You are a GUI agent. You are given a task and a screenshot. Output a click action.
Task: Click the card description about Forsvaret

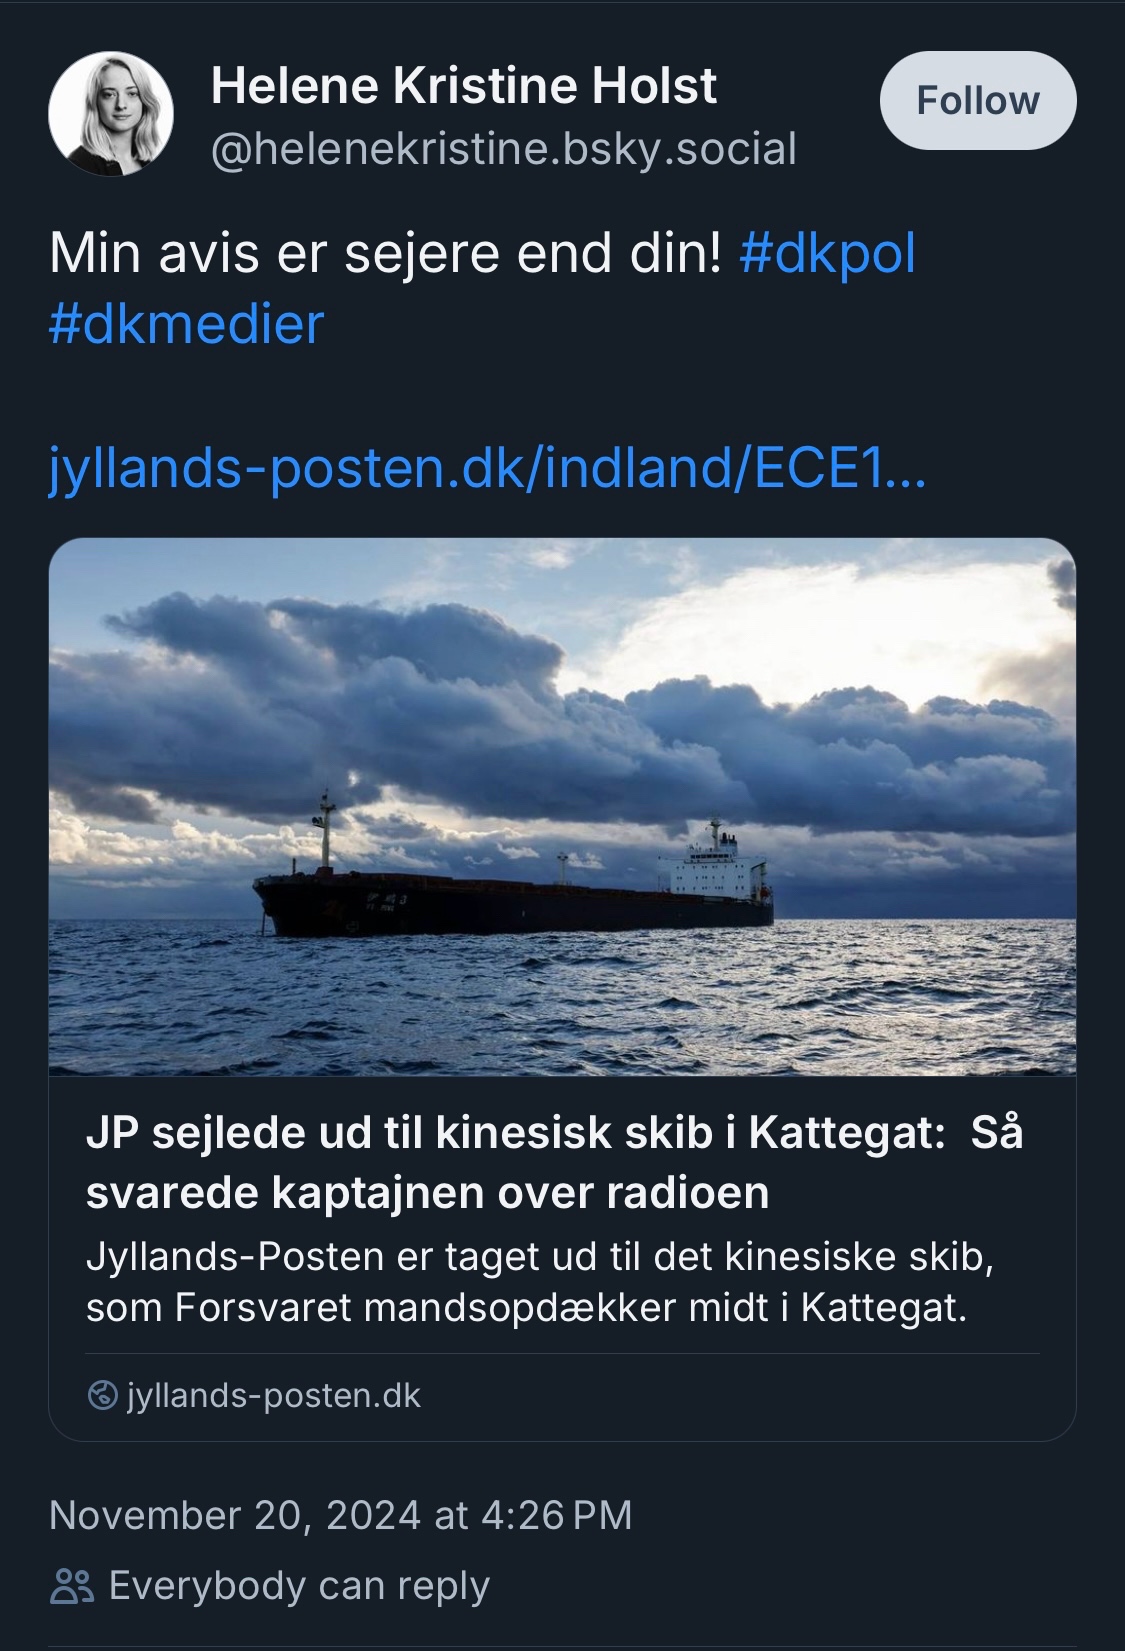pos(539,1282)
